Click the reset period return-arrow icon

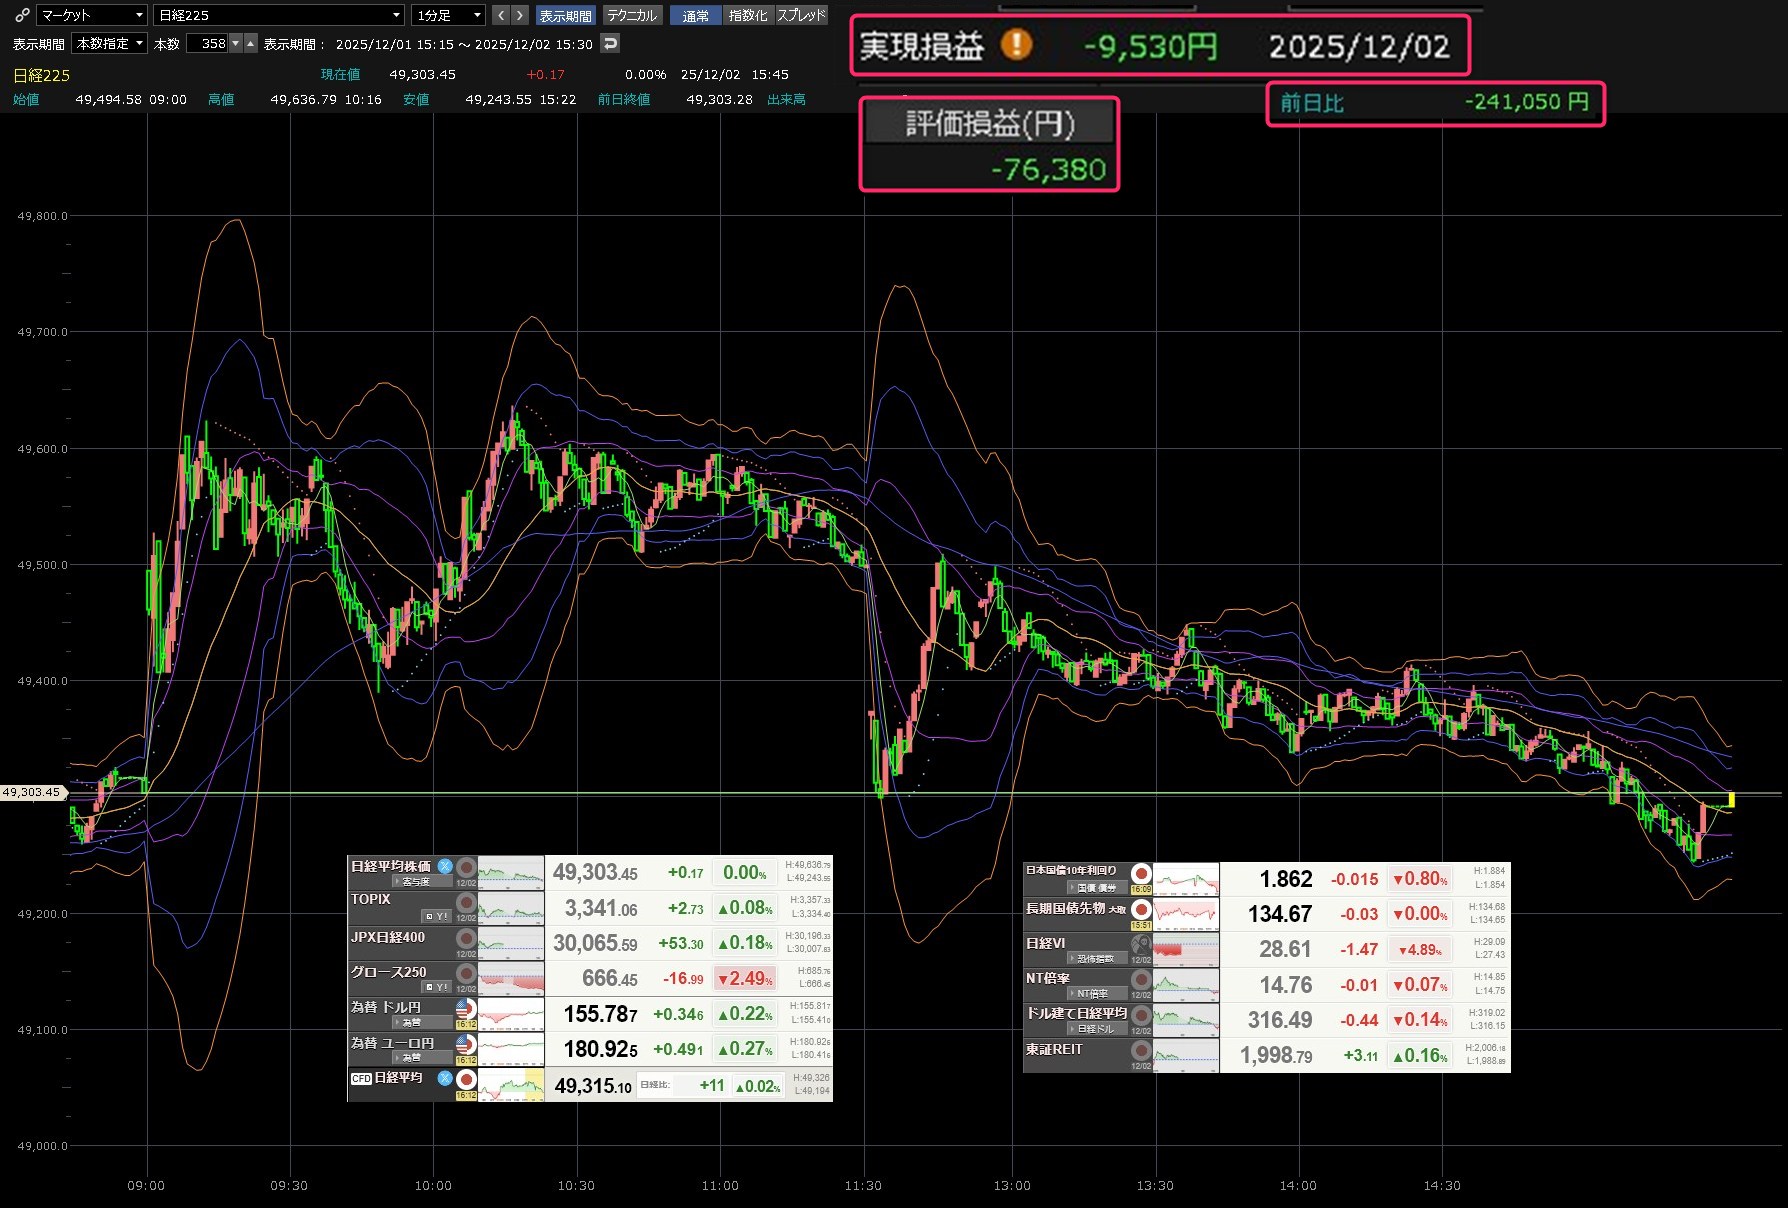pos(610,43)
